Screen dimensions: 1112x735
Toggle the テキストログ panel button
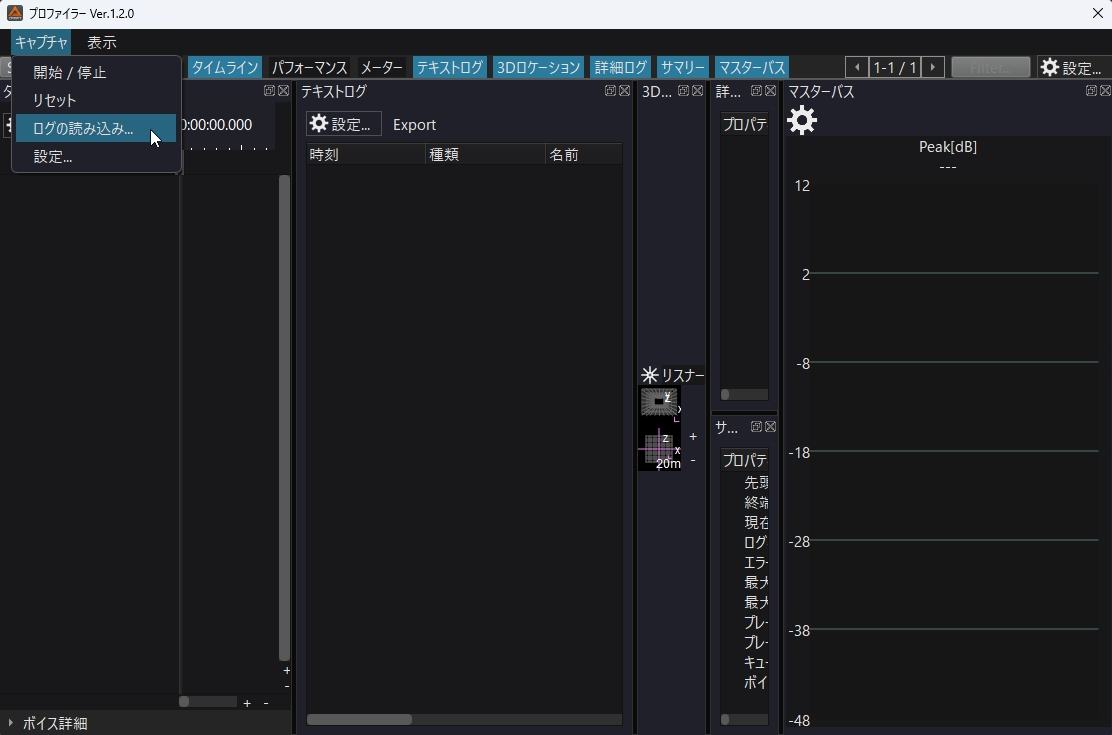[x=450, y=67]
